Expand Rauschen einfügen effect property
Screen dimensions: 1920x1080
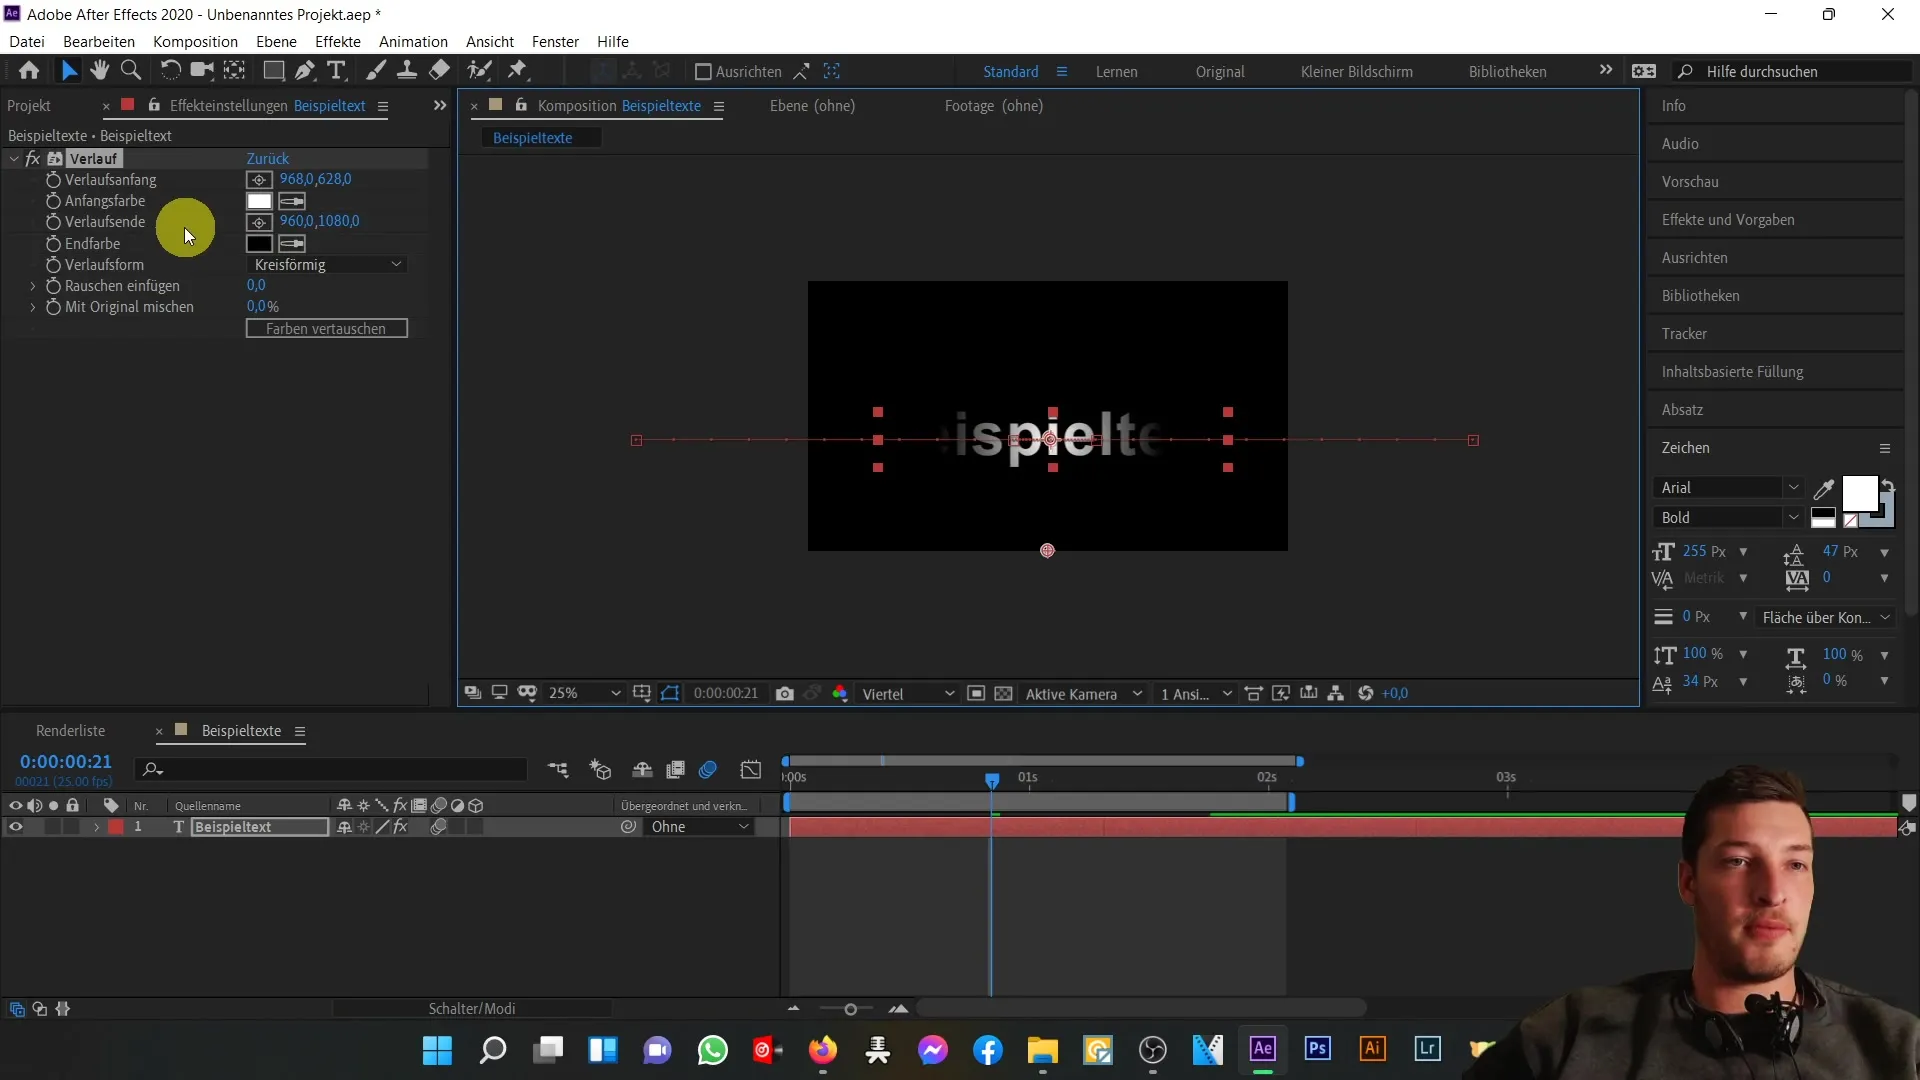coord(32,285)
